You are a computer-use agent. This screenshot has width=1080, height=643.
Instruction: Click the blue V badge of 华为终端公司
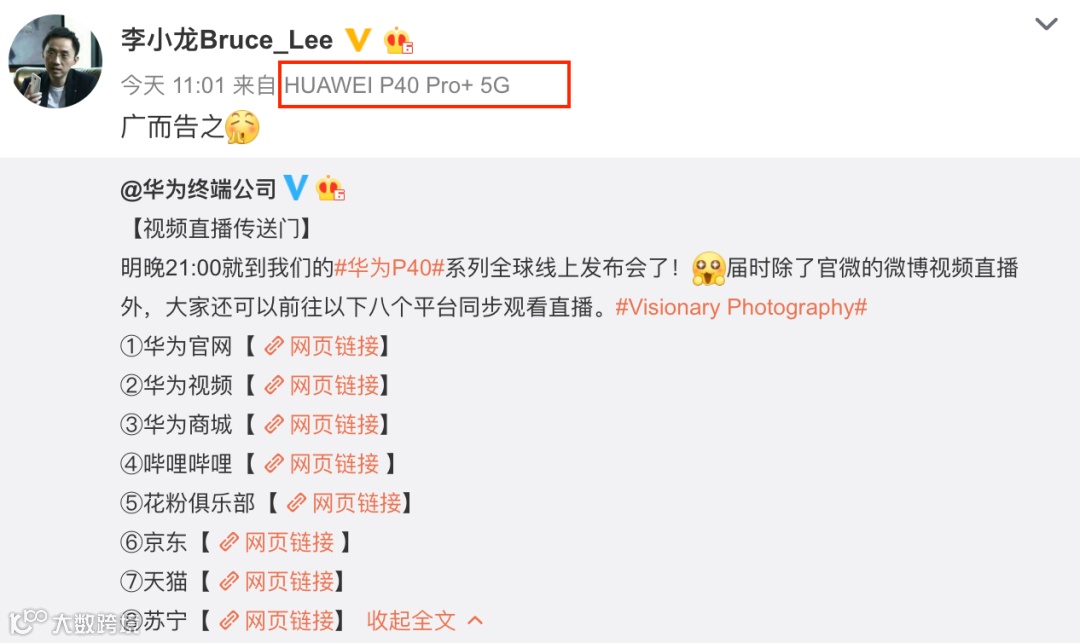click(295, 188)
